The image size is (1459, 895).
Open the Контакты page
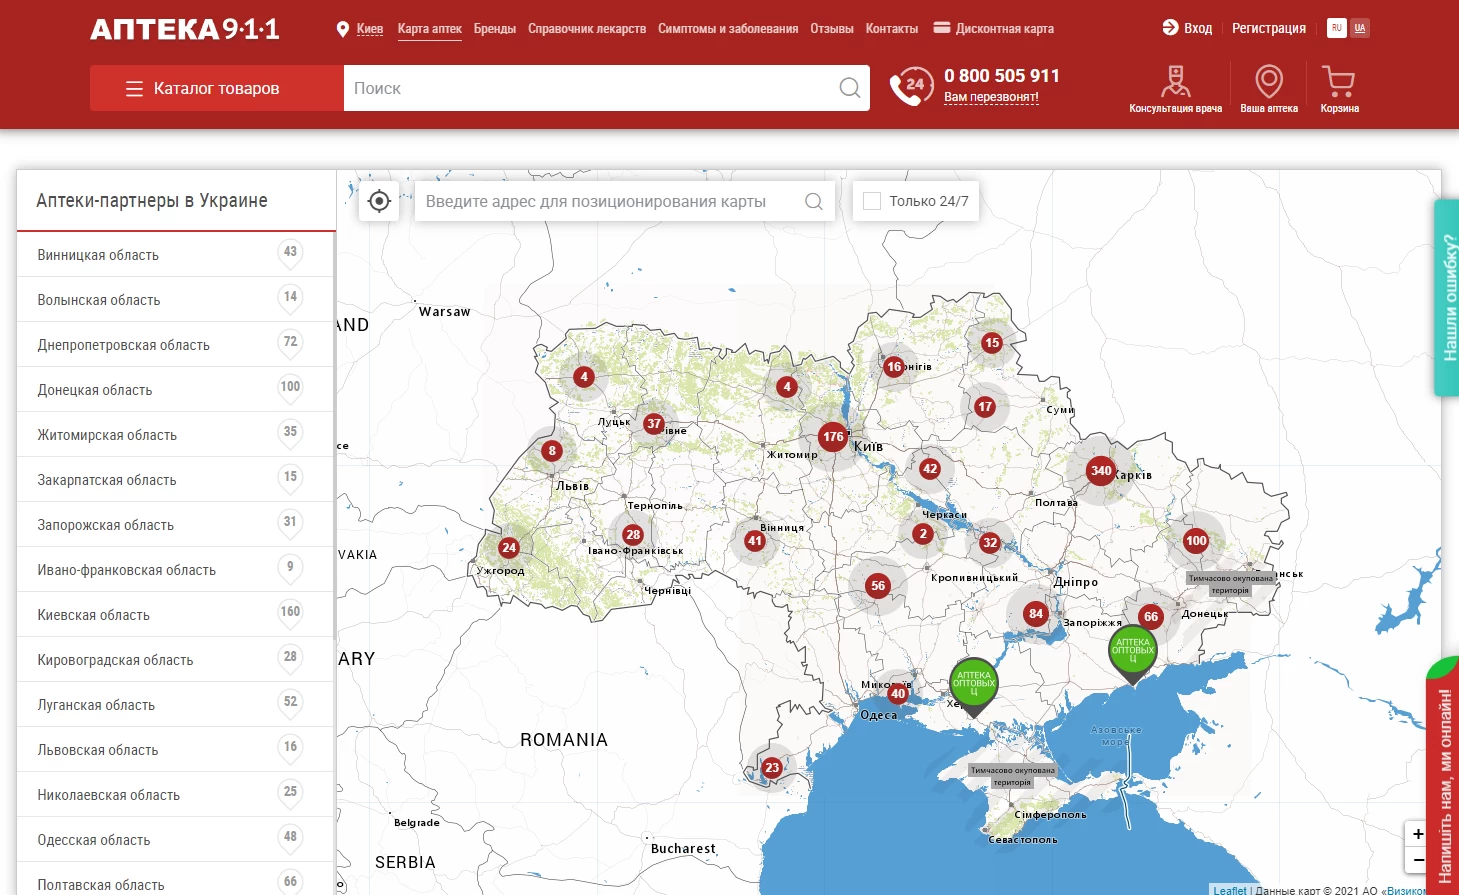(892, 29)
